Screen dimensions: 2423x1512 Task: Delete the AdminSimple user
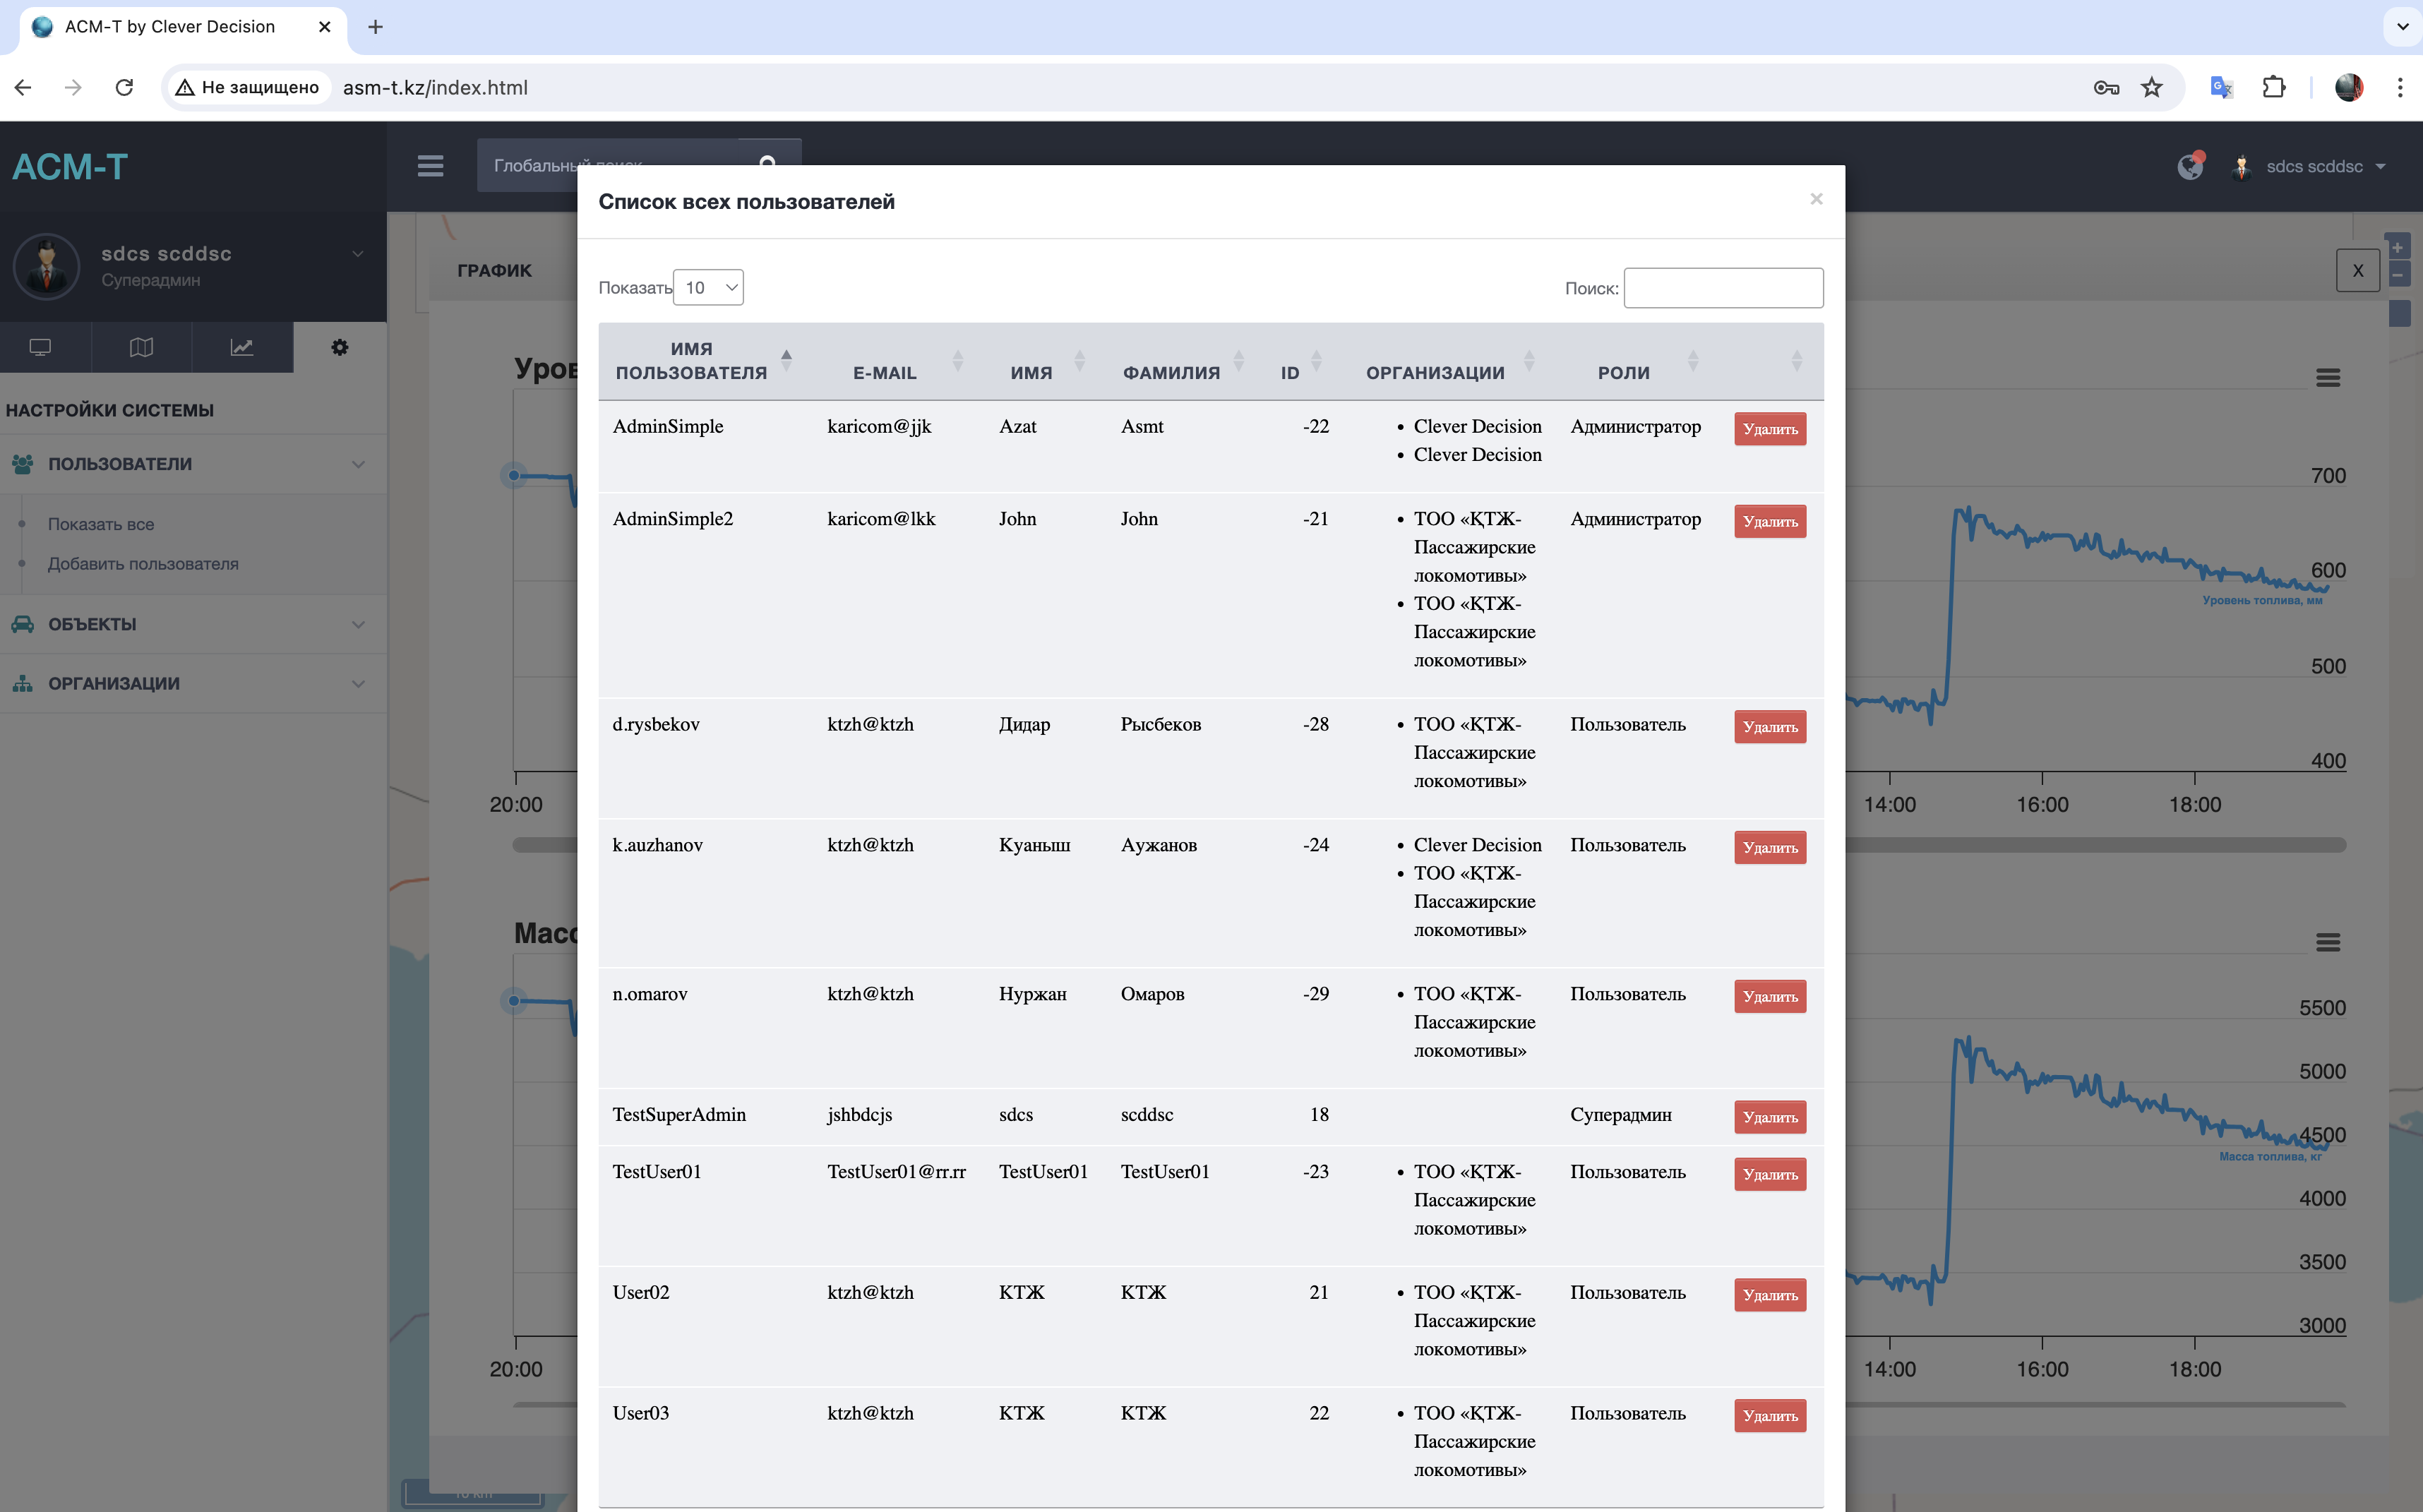tap(1769, 429)
